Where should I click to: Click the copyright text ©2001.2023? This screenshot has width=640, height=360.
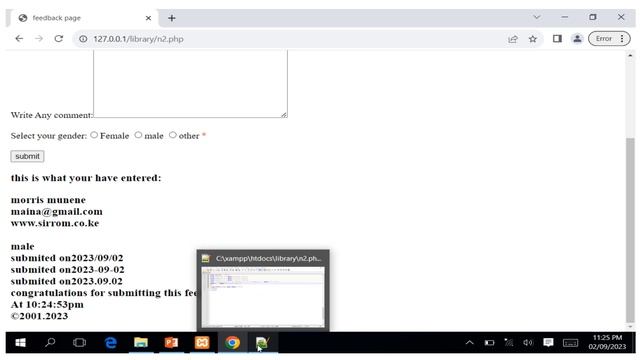[39, 316]
